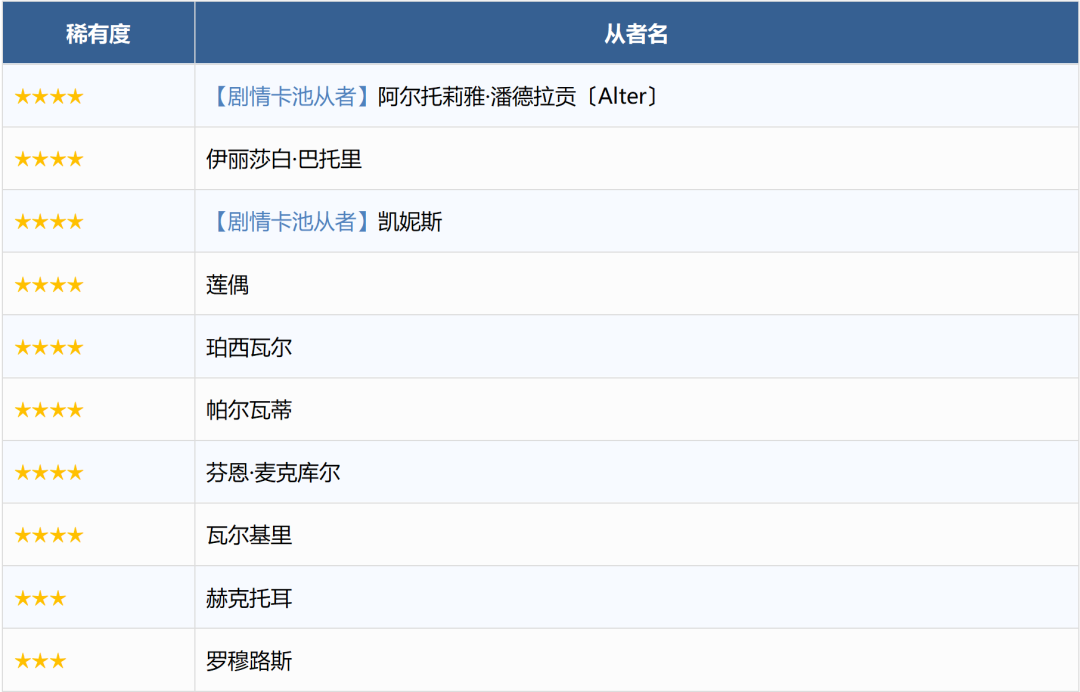Click the three-star rating beside 罗穆路斯
This screenshot has height=692, width=1080.
pos(41,661)
